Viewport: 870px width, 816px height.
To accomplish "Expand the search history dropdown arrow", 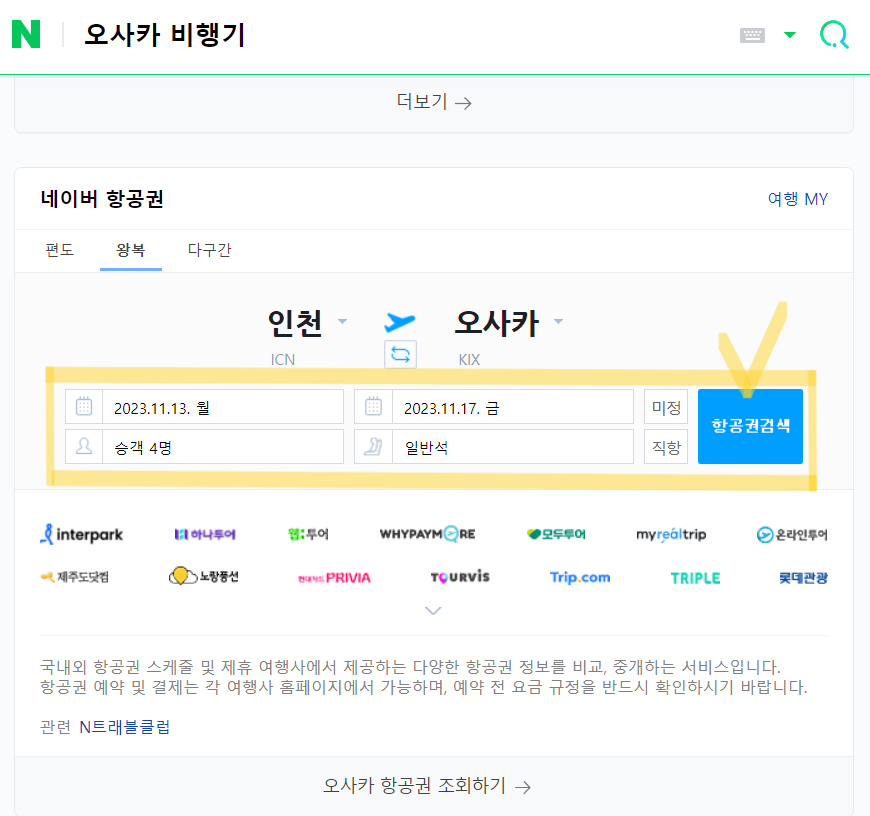I will (x=790, y=35).
